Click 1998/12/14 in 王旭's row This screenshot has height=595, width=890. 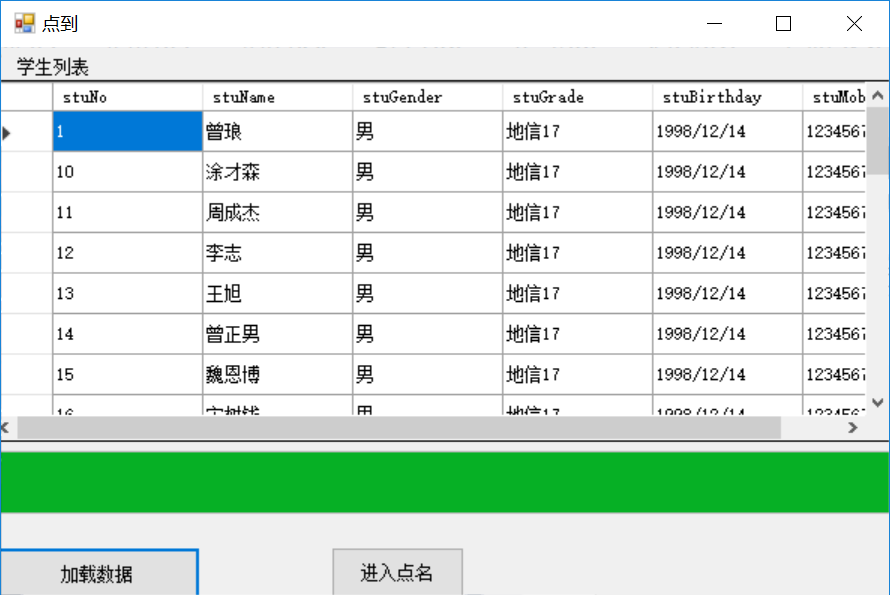pyautogui.click(x=700, y=293)
